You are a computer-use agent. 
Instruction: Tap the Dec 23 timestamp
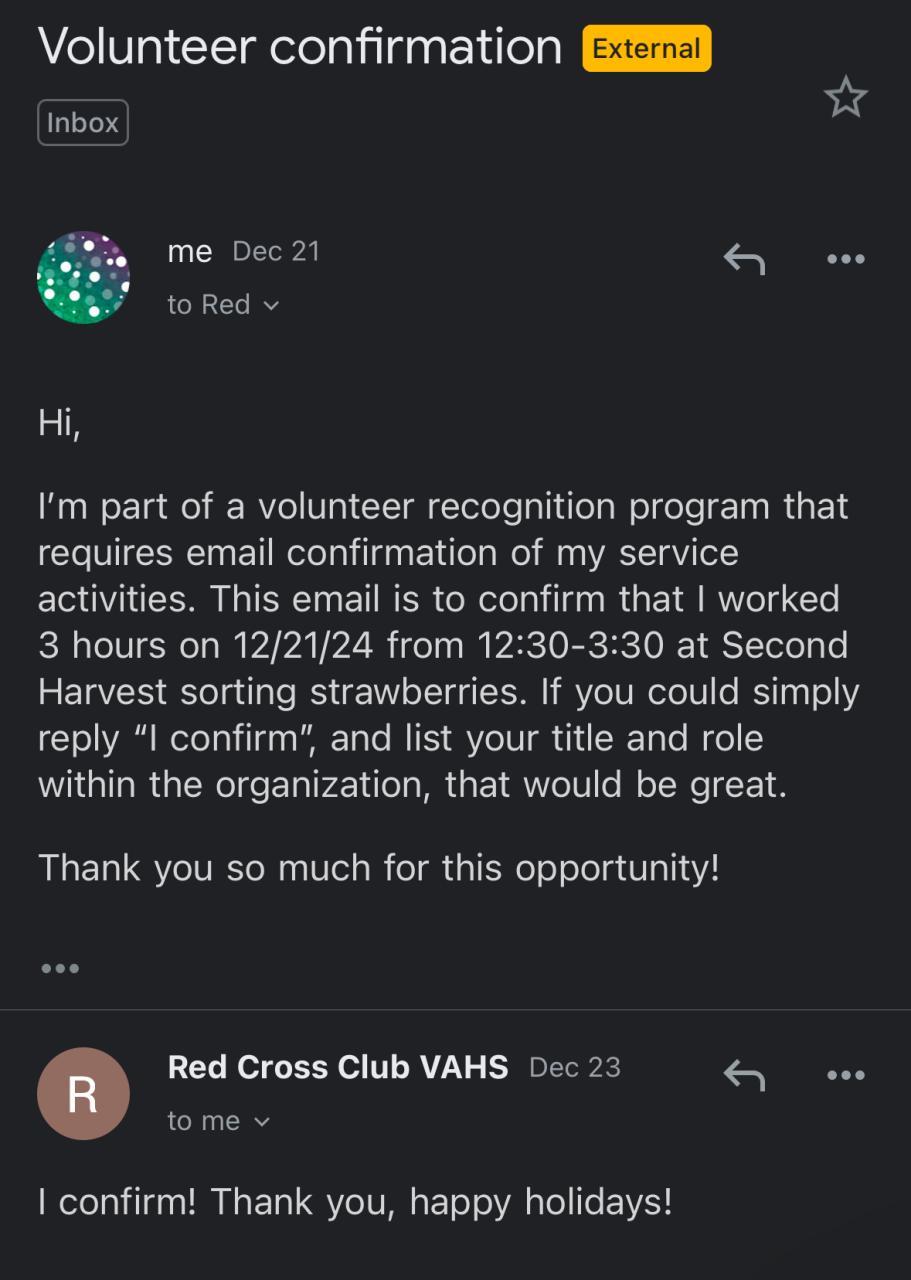(x=575, y=1067)
